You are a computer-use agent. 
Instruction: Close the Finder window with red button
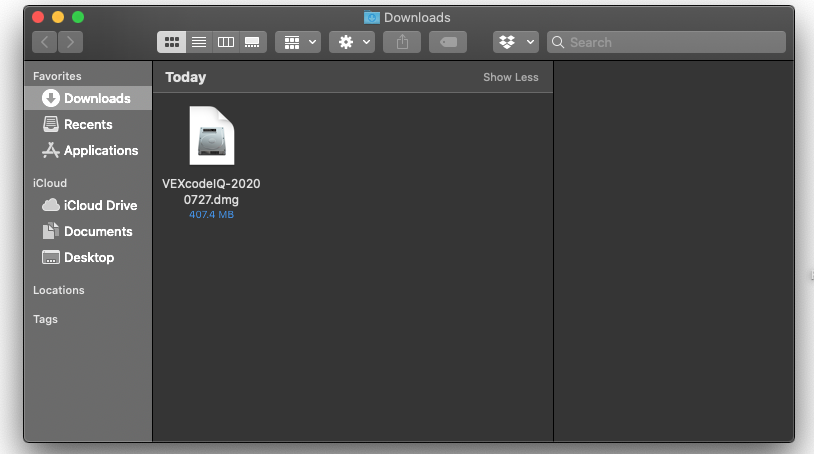[x=38, y=17]
